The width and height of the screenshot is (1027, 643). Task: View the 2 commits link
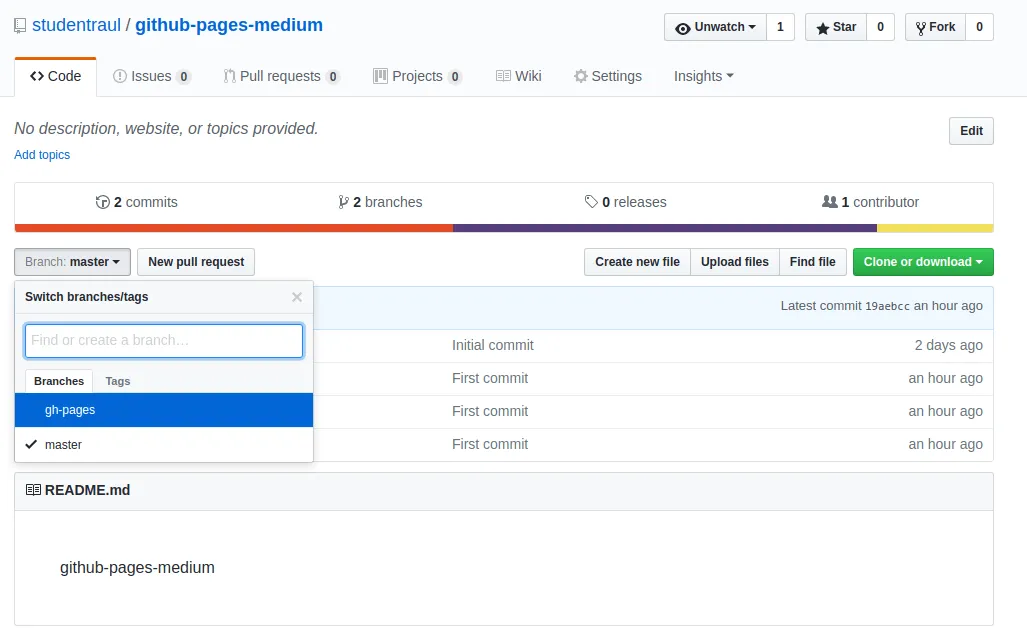tap(137, 202)
